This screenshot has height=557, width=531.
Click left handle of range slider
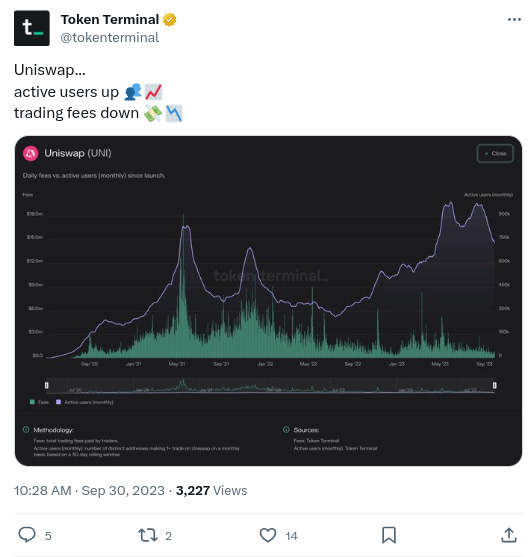point(47,385)
